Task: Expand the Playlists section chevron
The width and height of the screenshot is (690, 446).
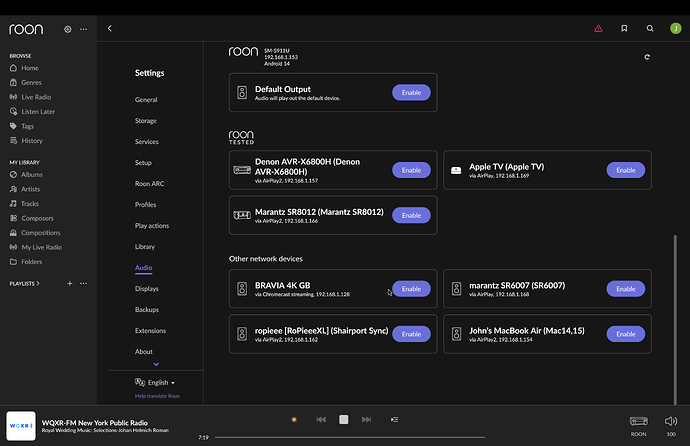Action: [38, 283]
